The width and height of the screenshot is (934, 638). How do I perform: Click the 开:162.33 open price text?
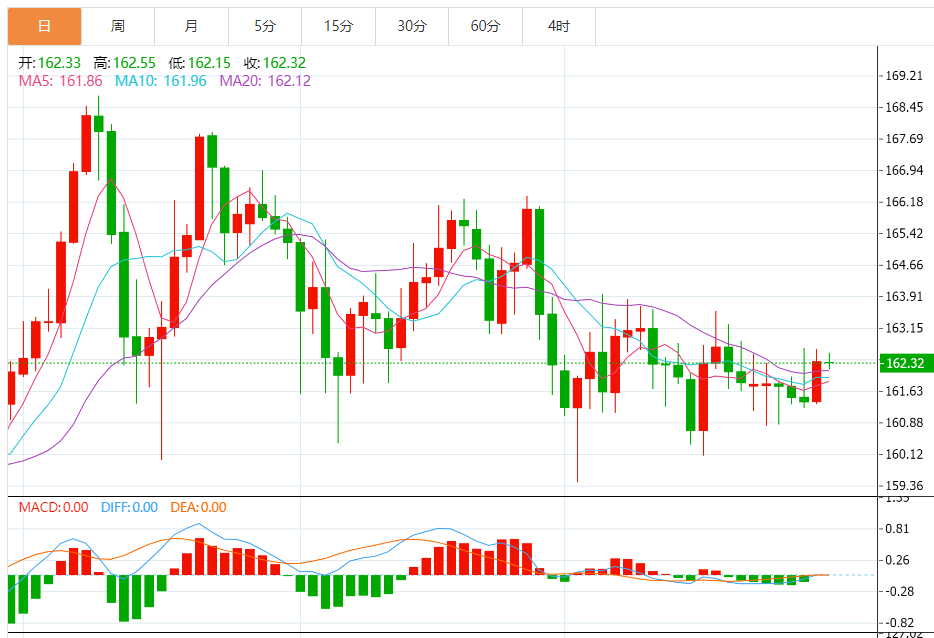[49, 63]
